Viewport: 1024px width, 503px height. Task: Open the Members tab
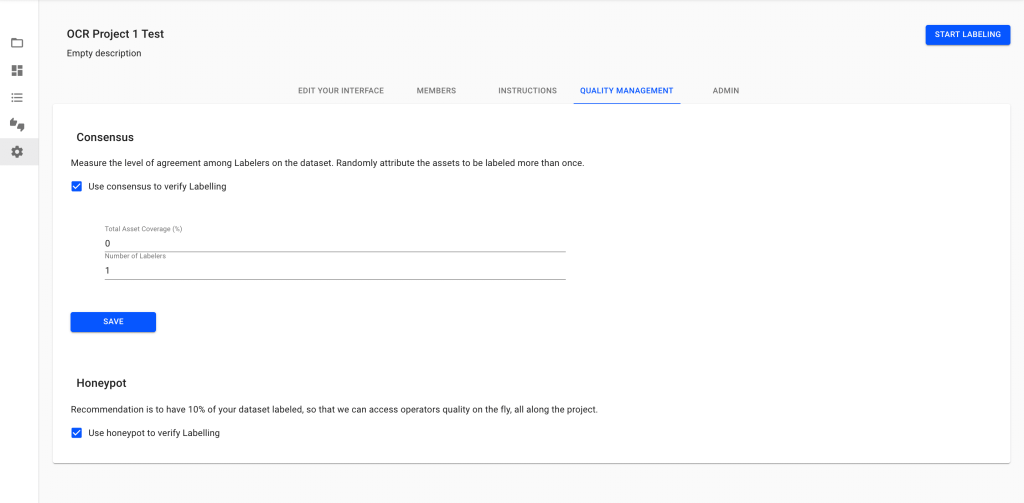[436, 91]
